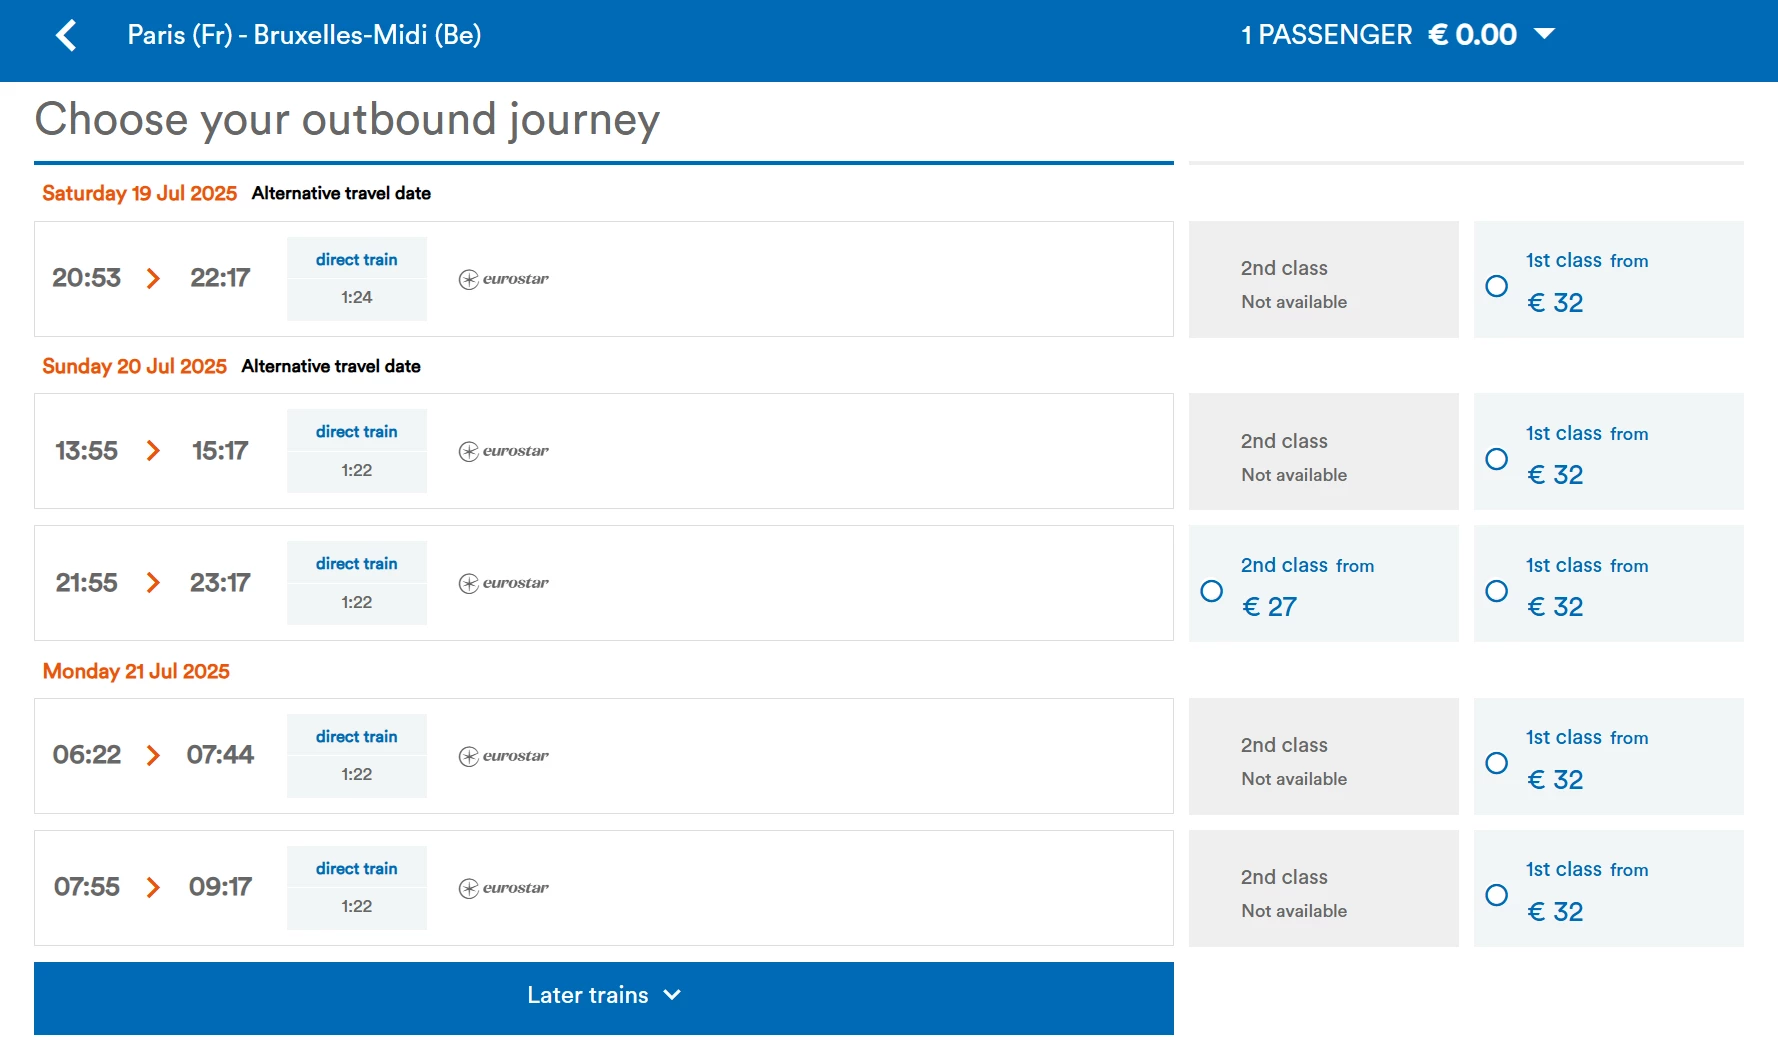Click the orange arrow between 06:22 and 07:44

(153, 755)
